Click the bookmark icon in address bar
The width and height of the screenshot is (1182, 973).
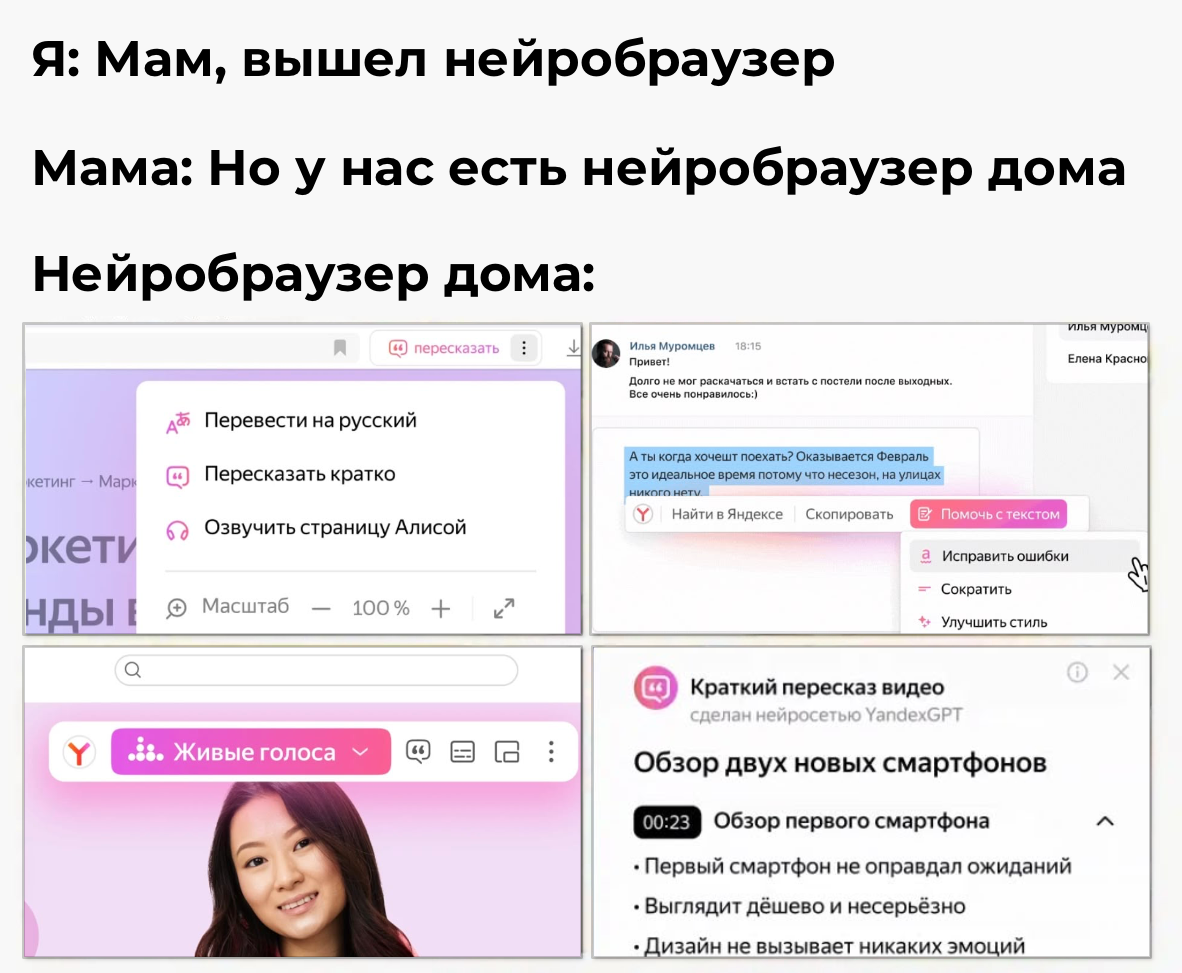(x=340, y=347)
